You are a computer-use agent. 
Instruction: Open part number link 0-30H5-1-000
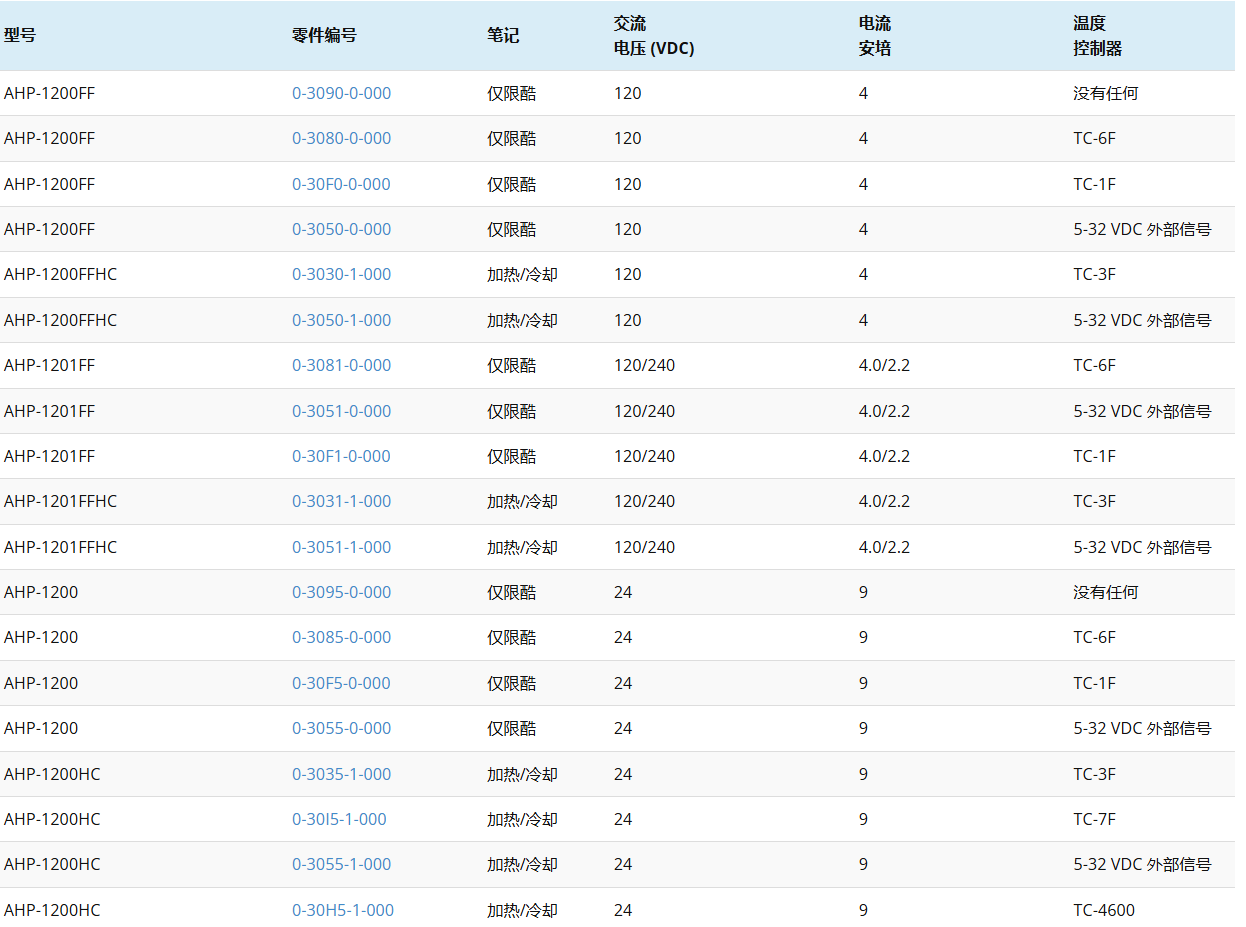(343, 910)
